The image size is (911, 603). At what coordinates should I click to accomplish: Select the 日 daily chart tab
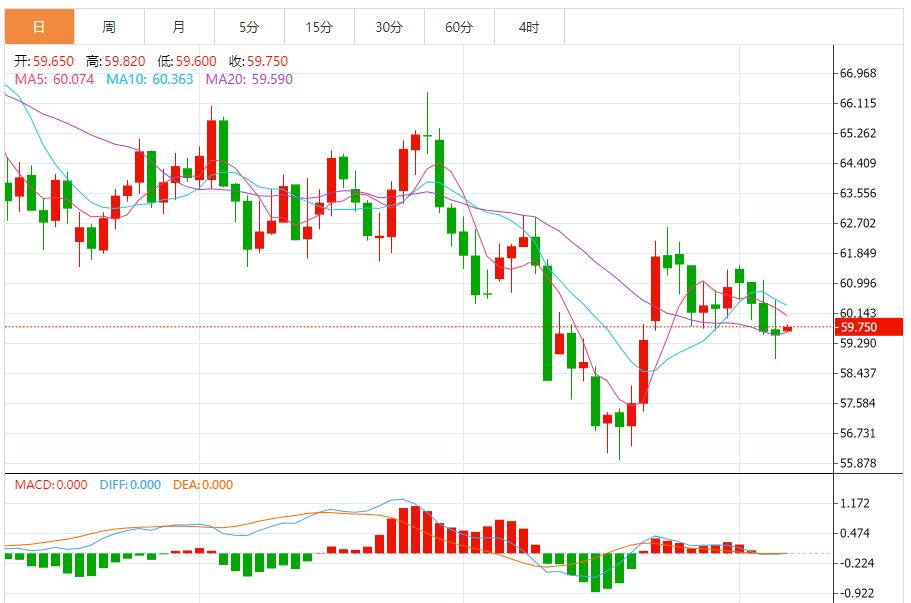click(x=38, y=27)
